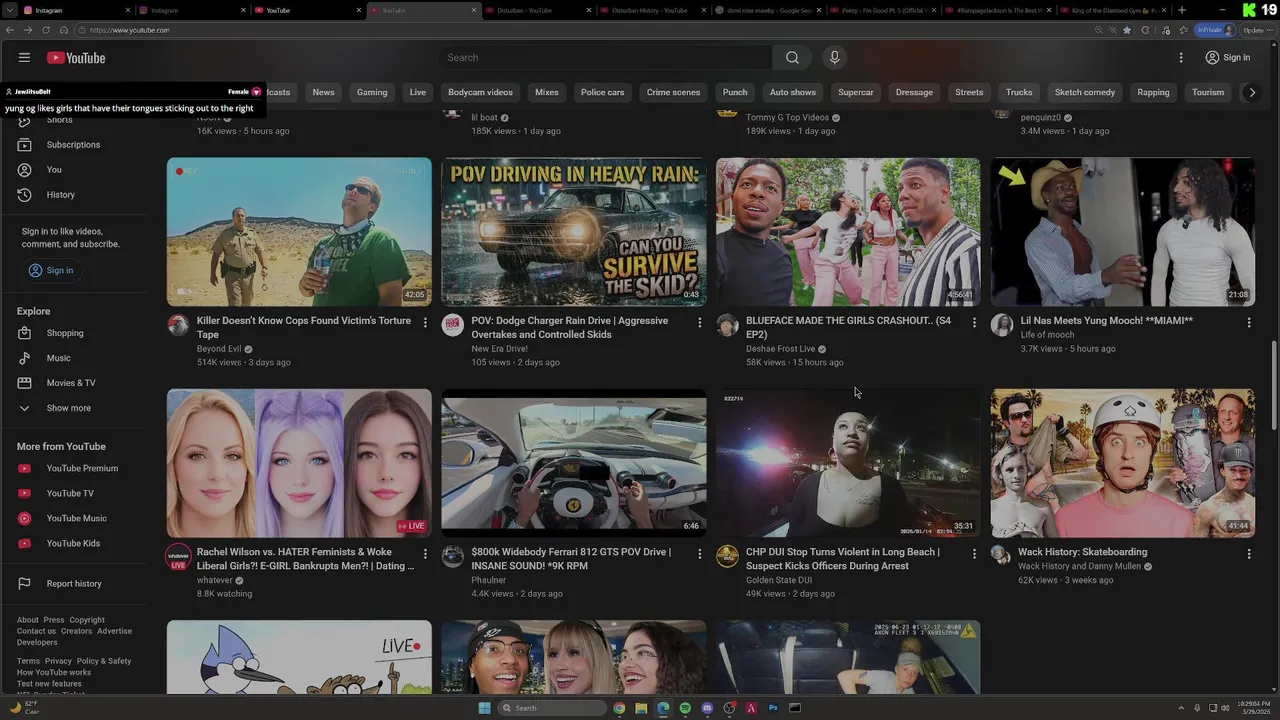Open the YouTube hamburger guide menu

[x=24, y=58]
